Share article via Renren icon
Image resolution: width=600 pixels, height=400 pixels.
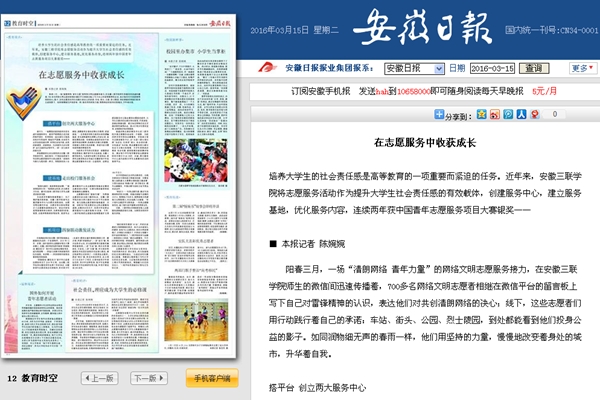pyautogui.click(x=521, y=115)
